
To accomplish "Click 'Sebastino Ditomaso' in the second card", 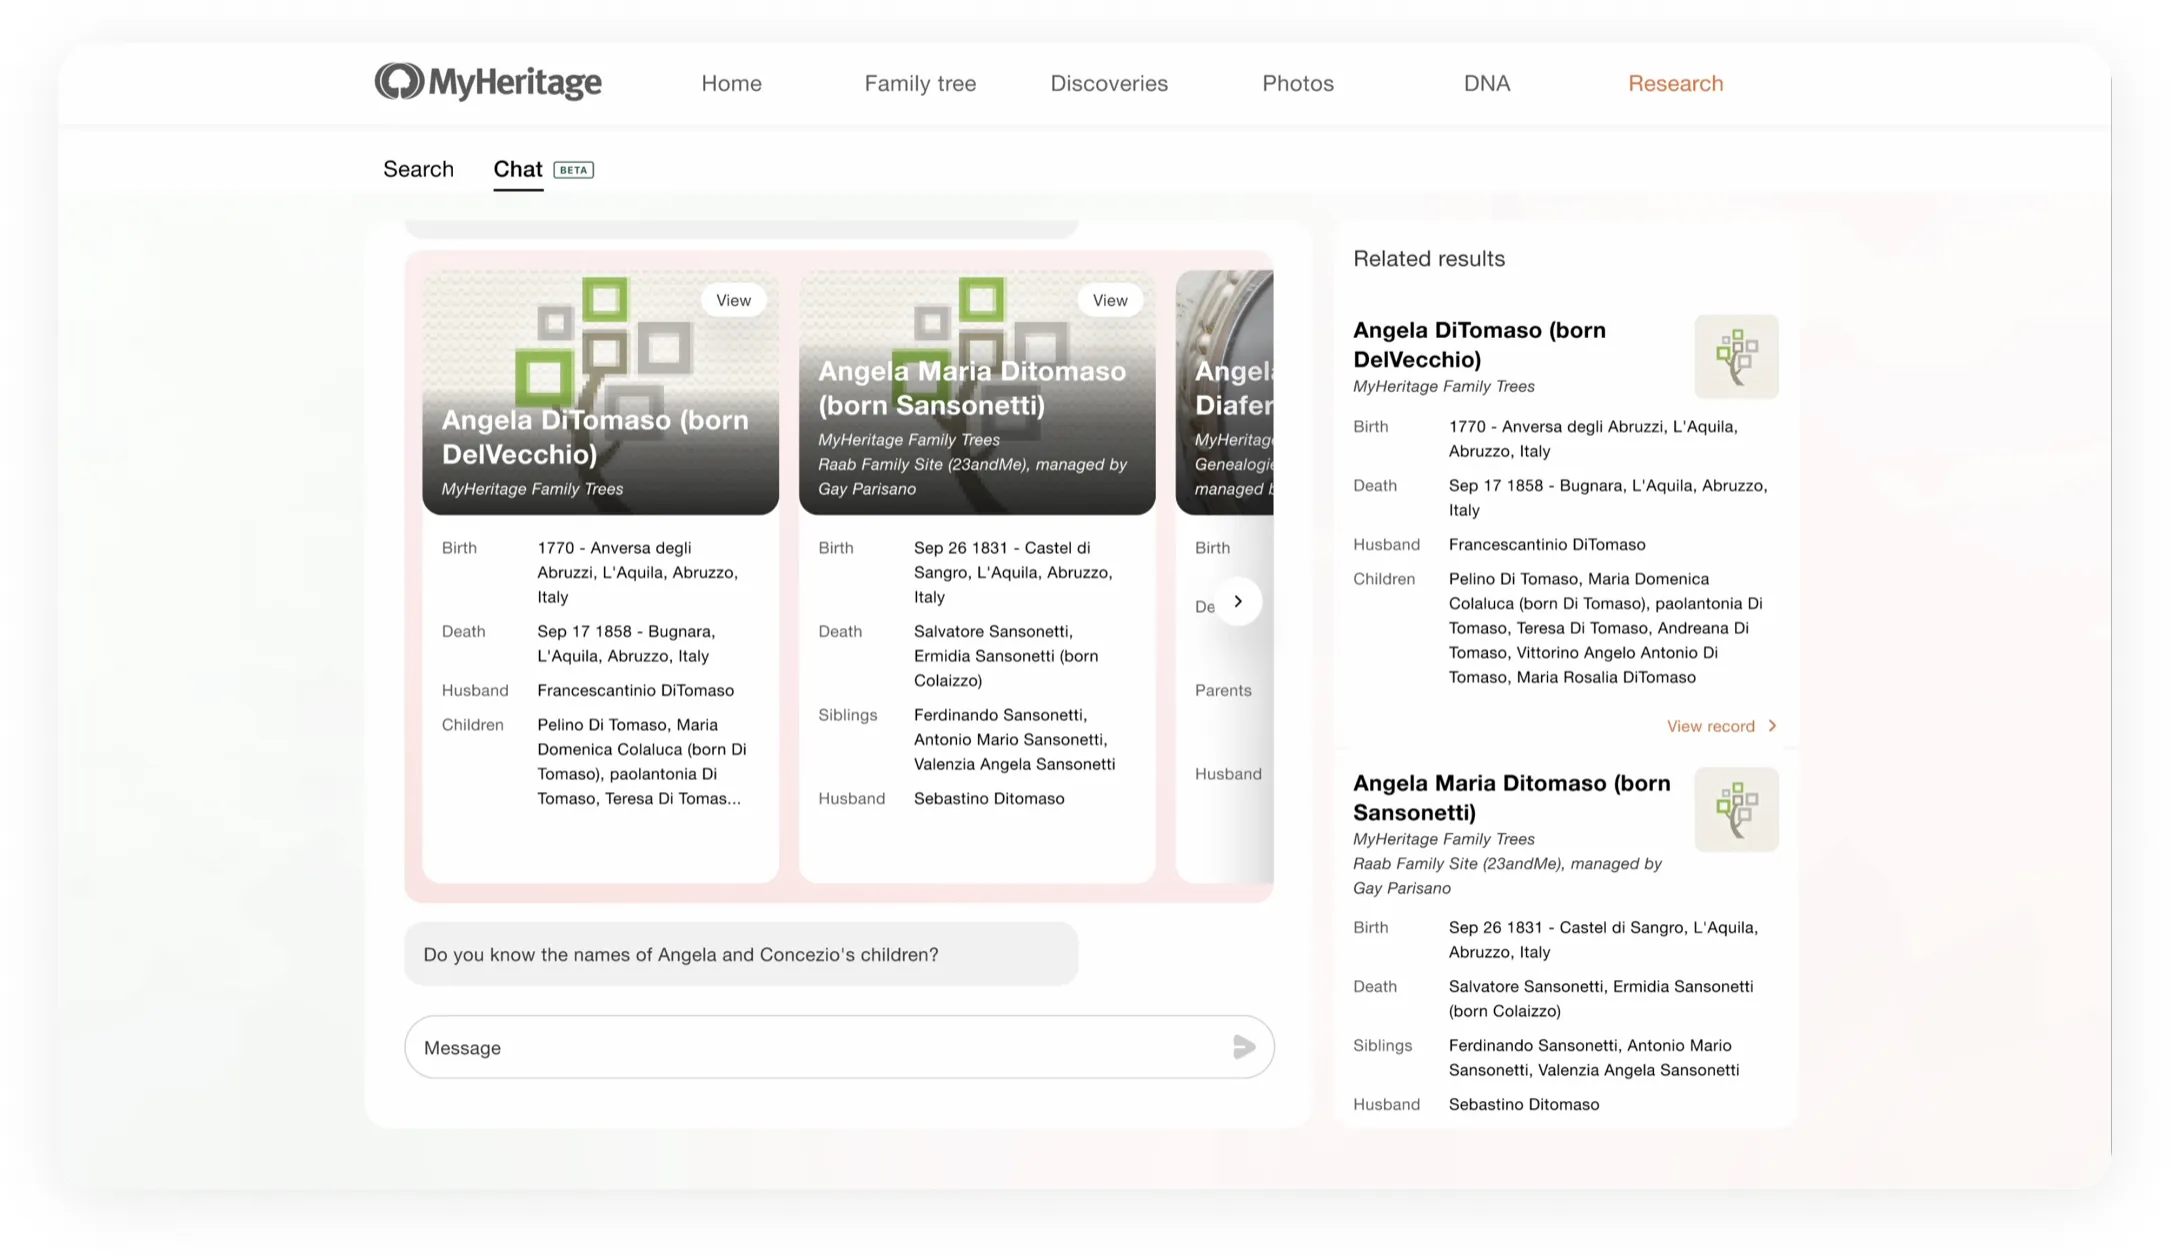I will pyautogui.click(x=989, y=798).
